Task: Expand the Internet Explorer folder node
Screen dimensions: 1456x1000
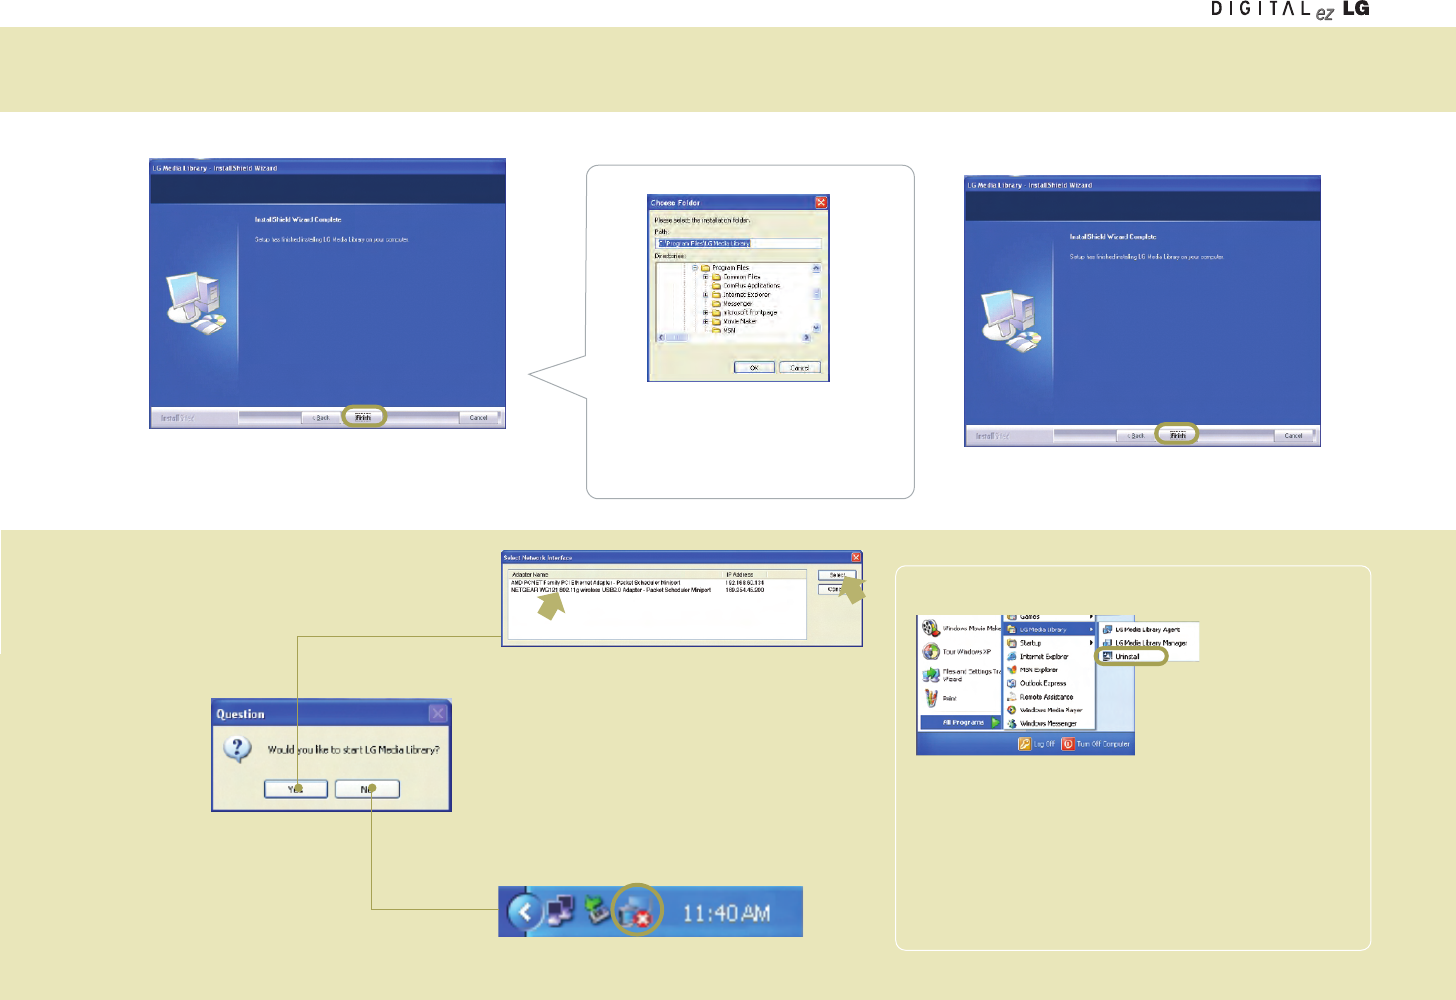Action: pos(706,295)
